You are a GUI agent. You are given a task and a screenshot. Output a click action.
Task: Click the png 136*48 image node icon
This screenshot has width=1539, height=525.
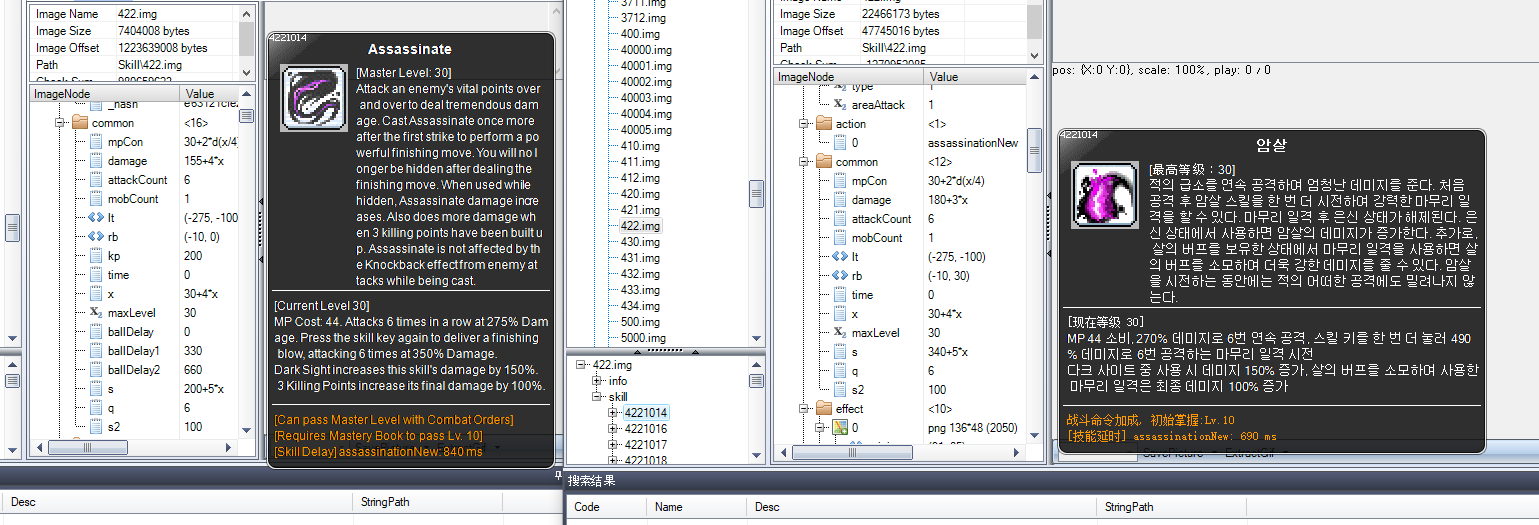click(840, 428)
